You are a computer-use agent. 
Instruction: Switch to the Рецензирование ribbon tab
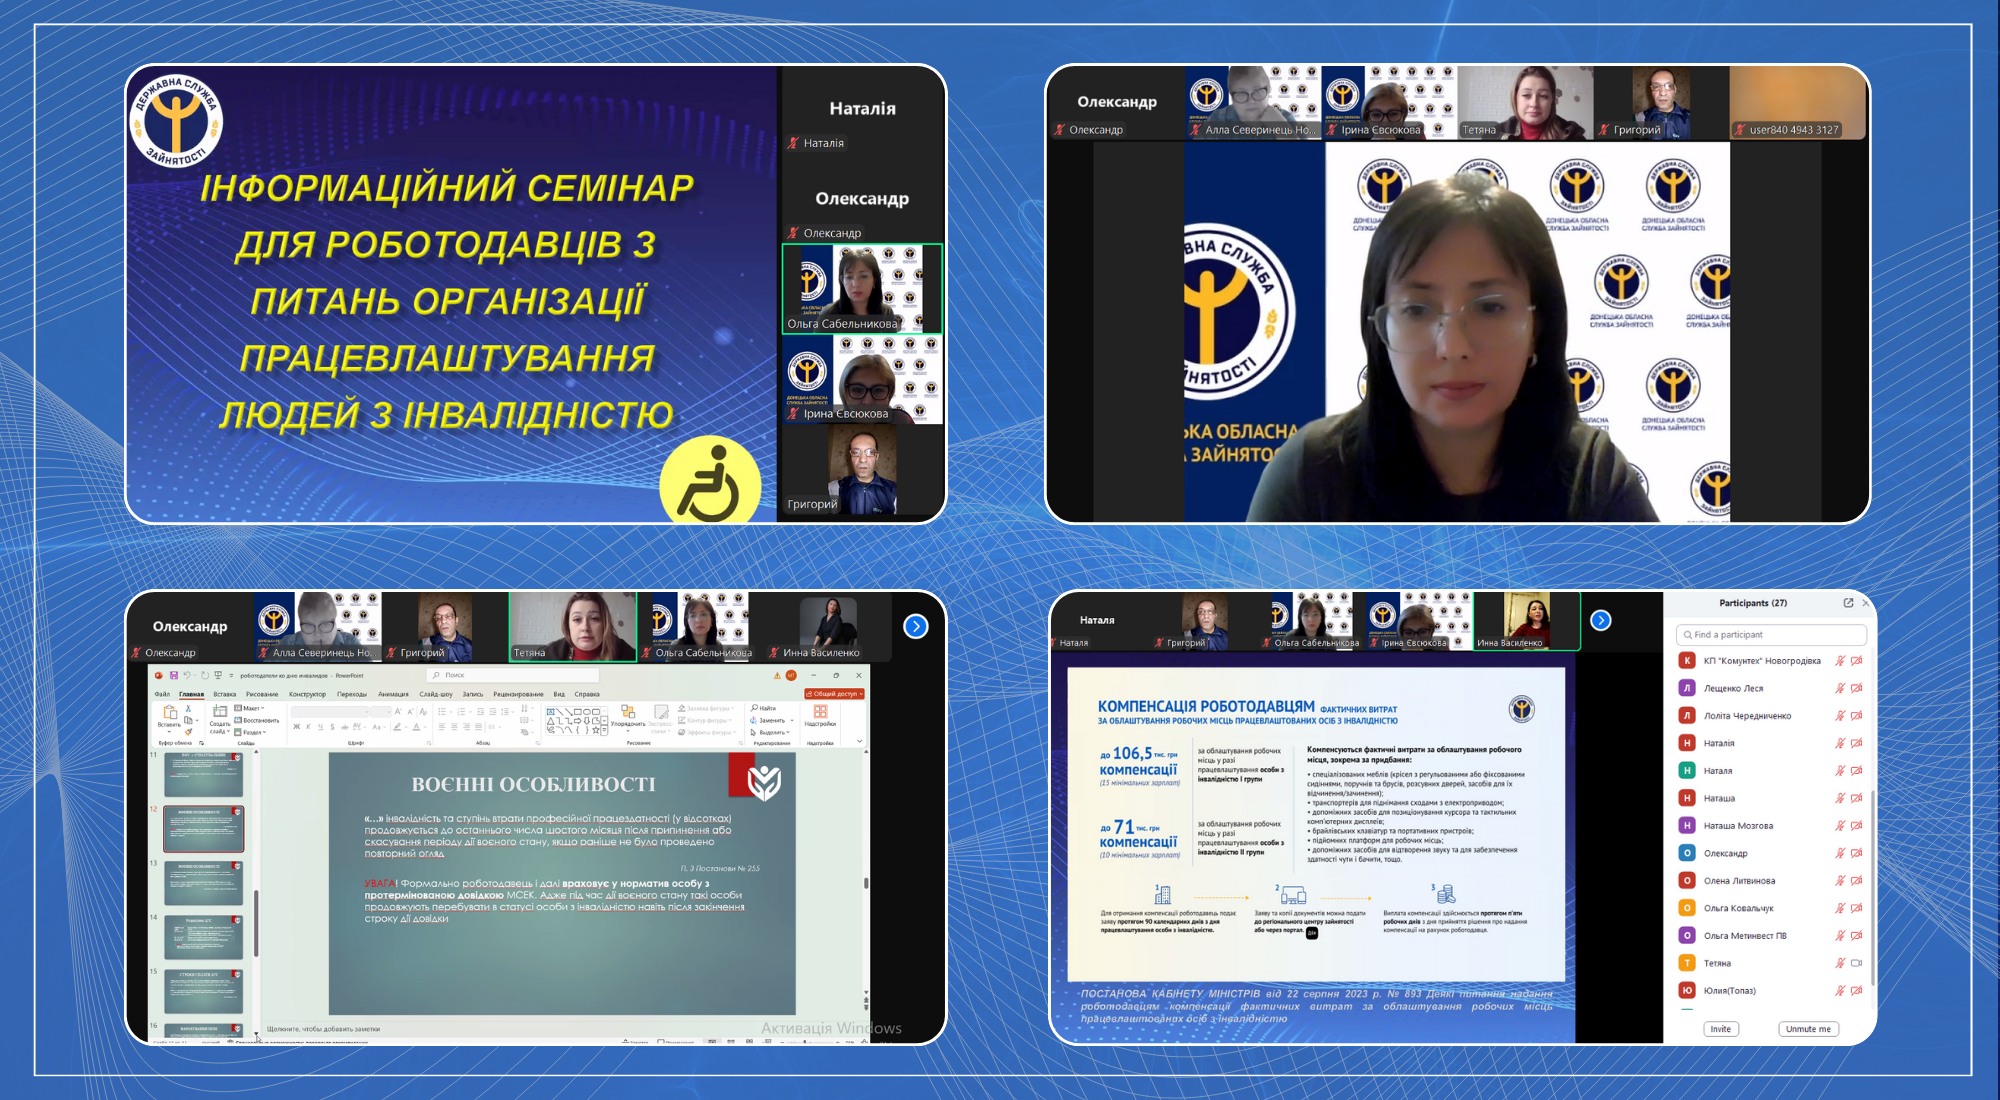(x=518, y=694)
